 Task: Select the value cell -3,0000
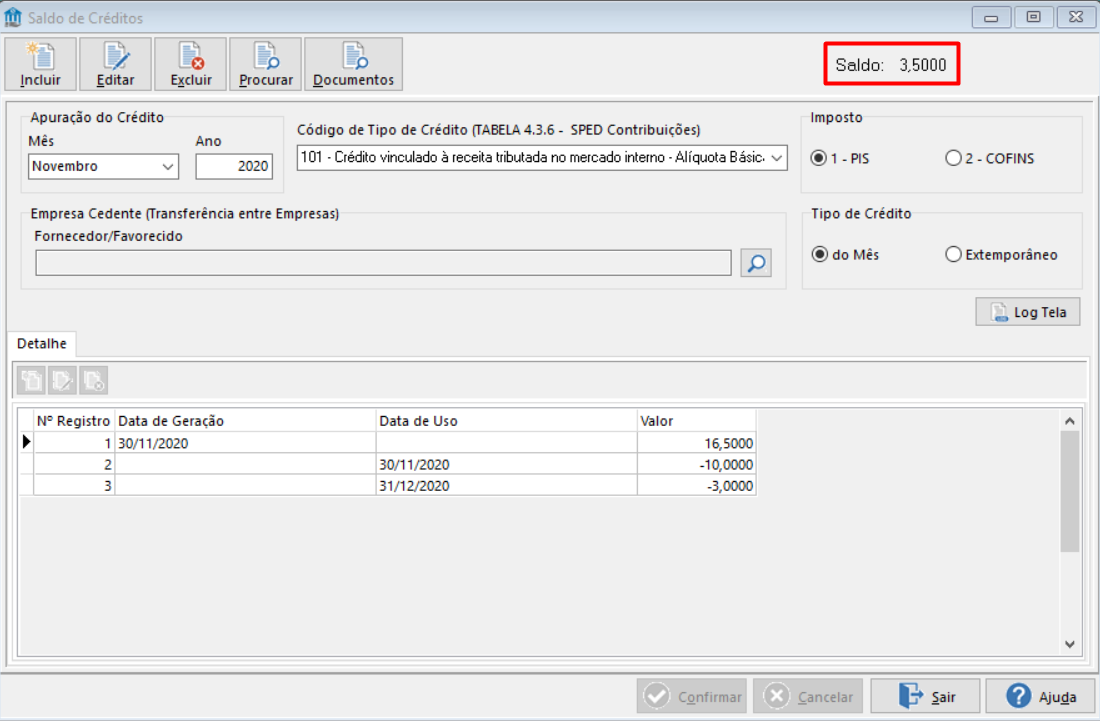tap(697, 485)
